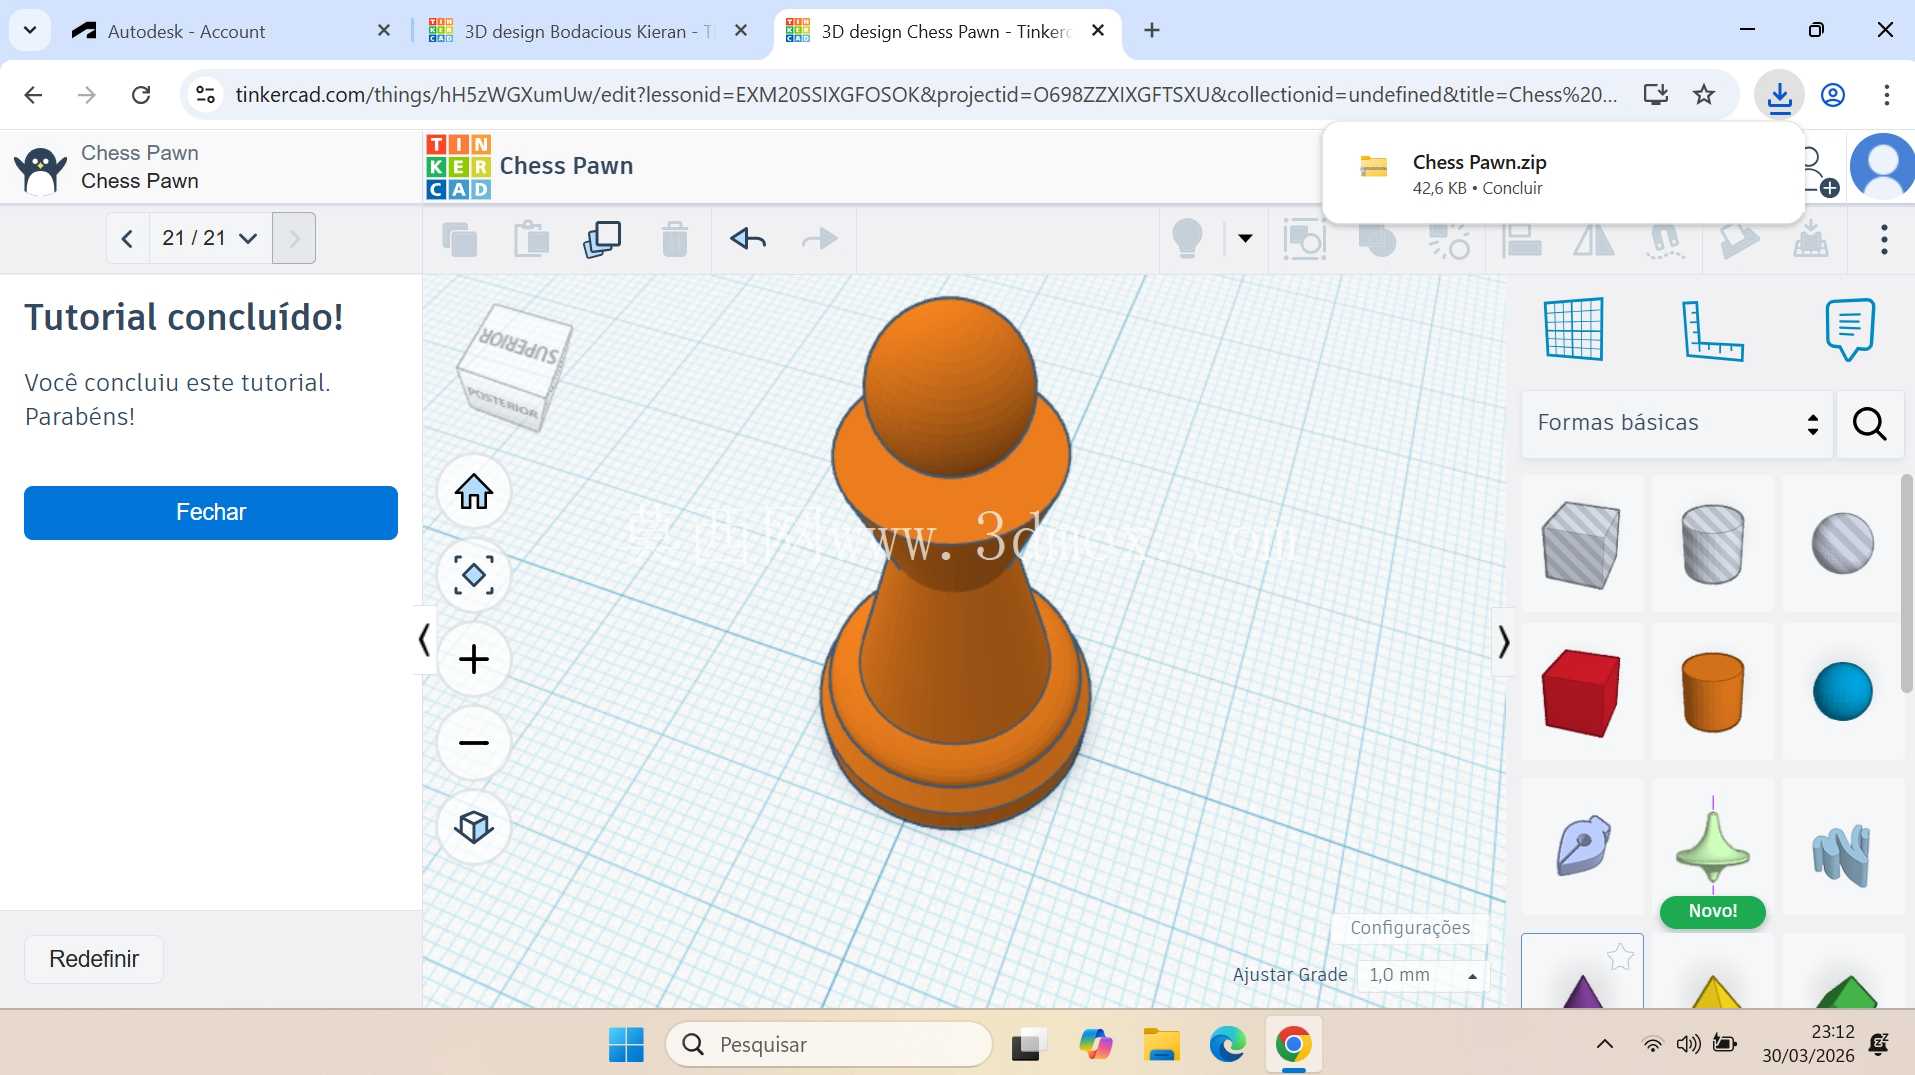Click the Home view button
Image resolution: width=1915 pixels, height=1075 pixels.
coord(474,492)
